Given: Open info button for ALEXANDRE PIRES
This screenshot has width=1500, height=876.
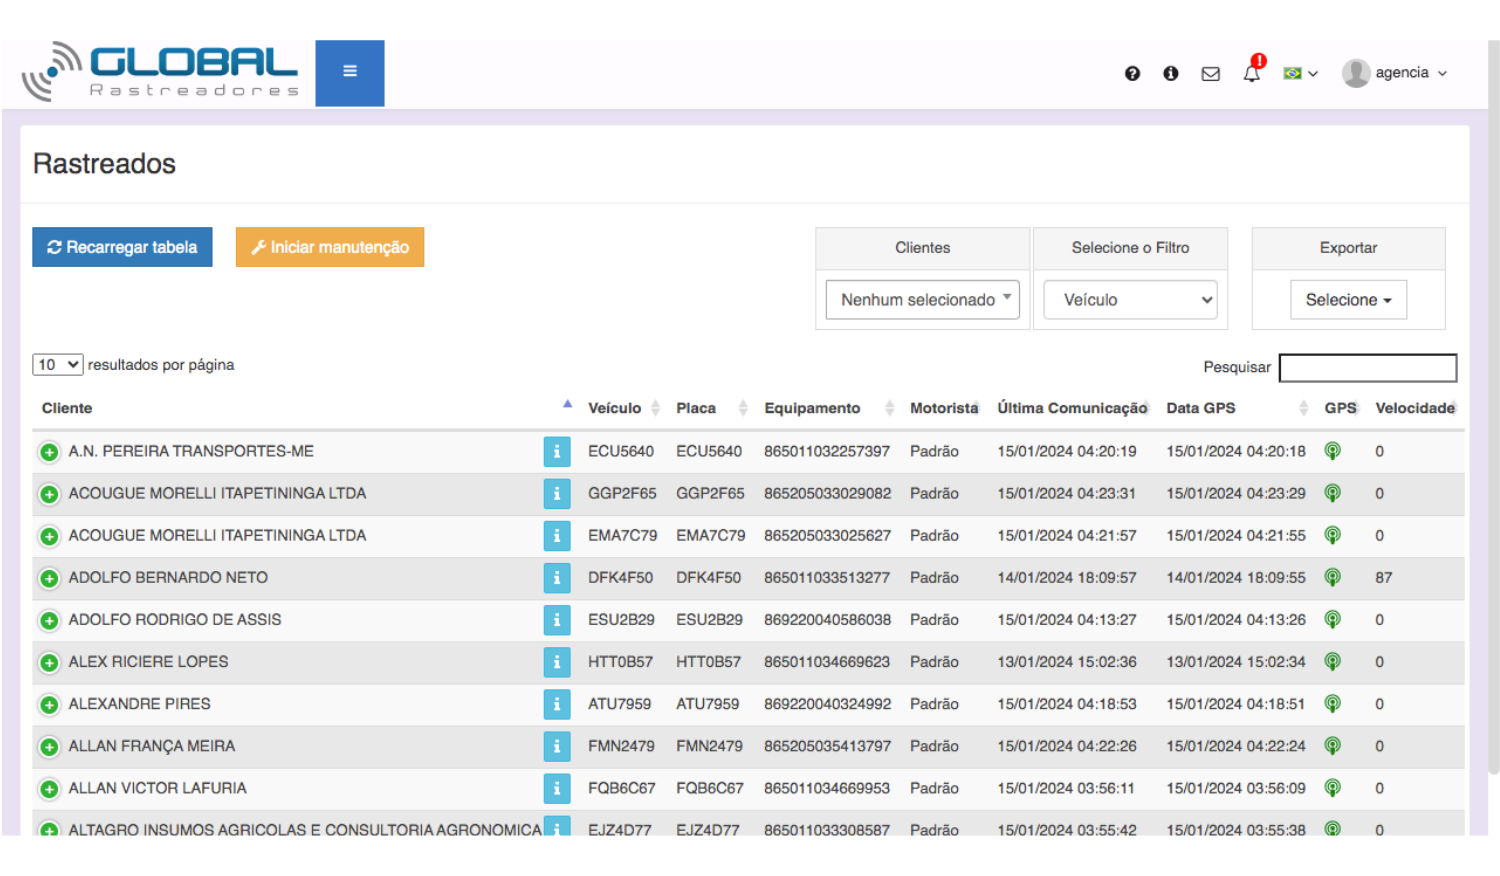Looking at the screenshot, I should pos(557,704).
